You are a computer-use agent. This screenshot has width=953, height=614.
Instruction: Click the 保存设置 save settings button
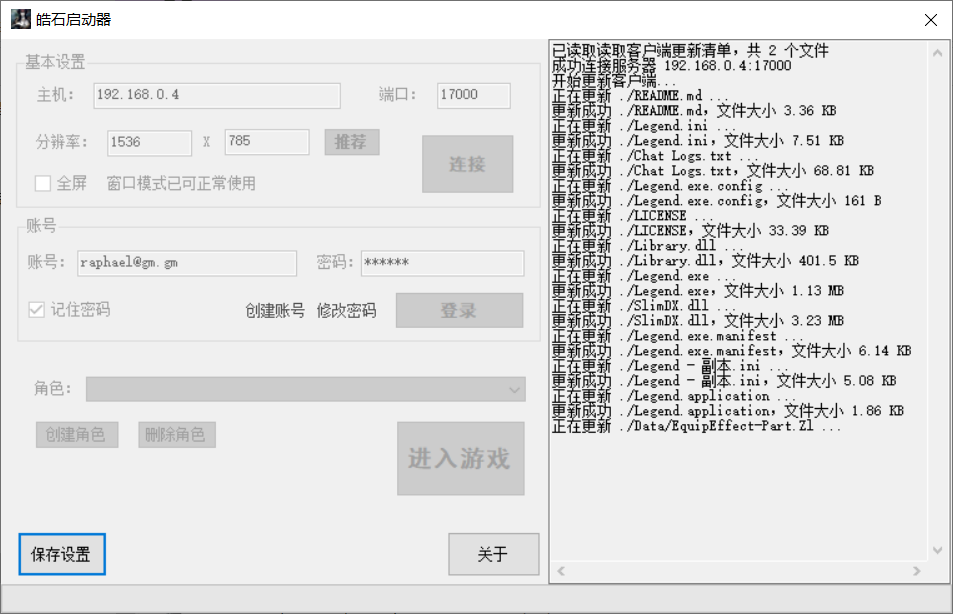point(62,555)
